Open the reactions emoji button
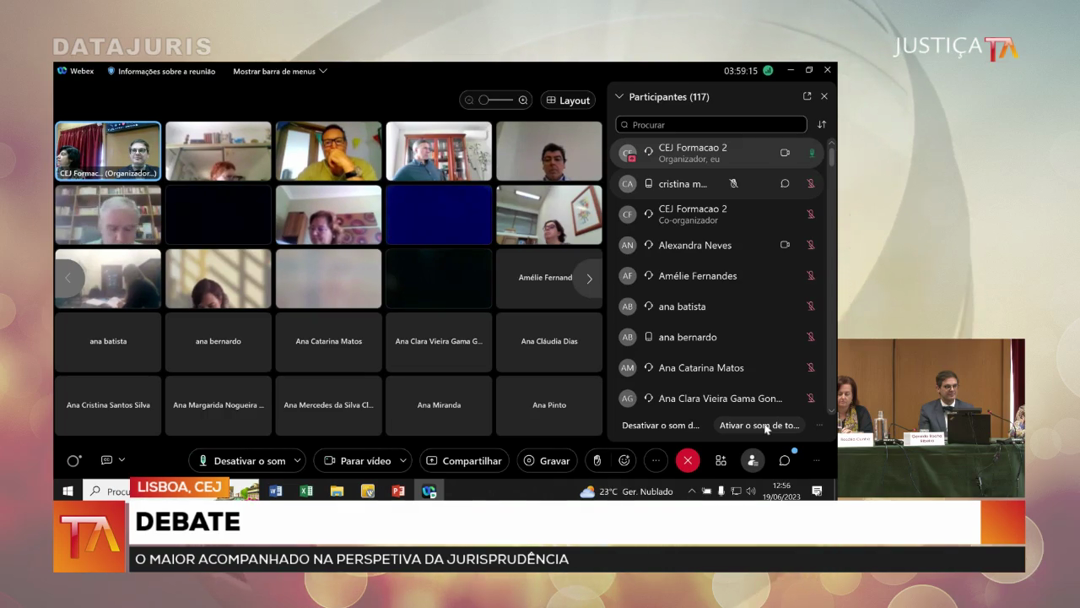 [x=624, y=461]
